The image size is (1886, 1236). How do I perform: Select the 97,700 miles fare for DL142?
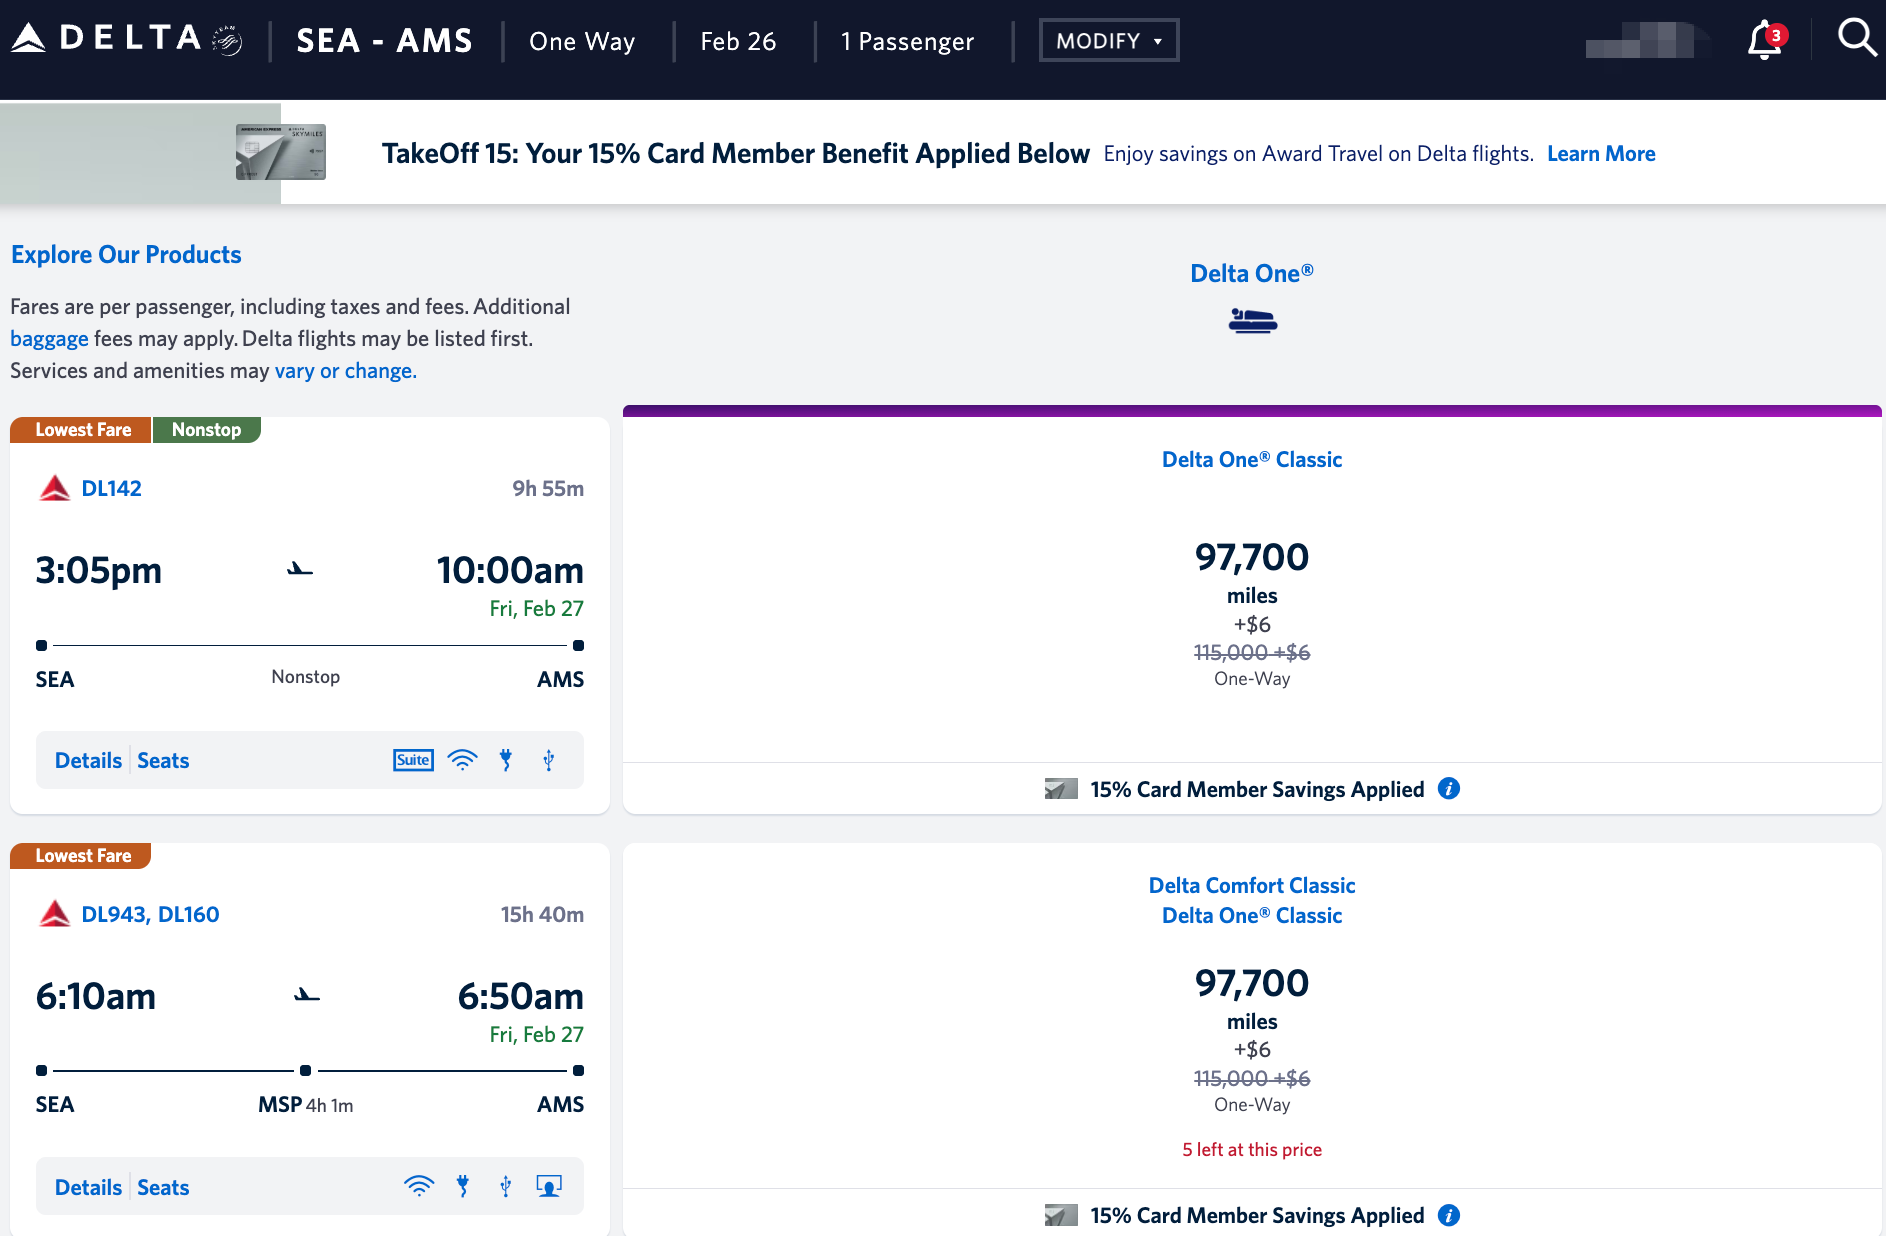[x=1251, y=558]
